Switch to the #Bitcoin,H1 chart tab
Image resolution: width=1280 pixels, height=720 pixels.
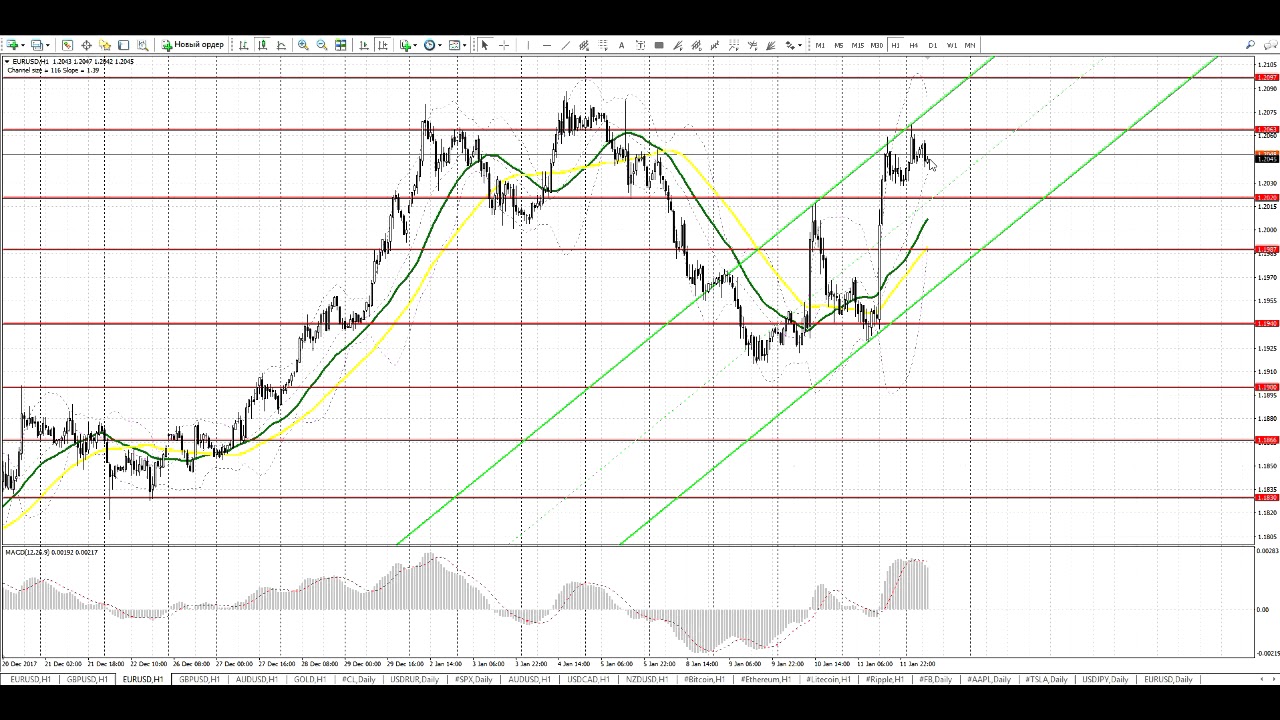704,680
